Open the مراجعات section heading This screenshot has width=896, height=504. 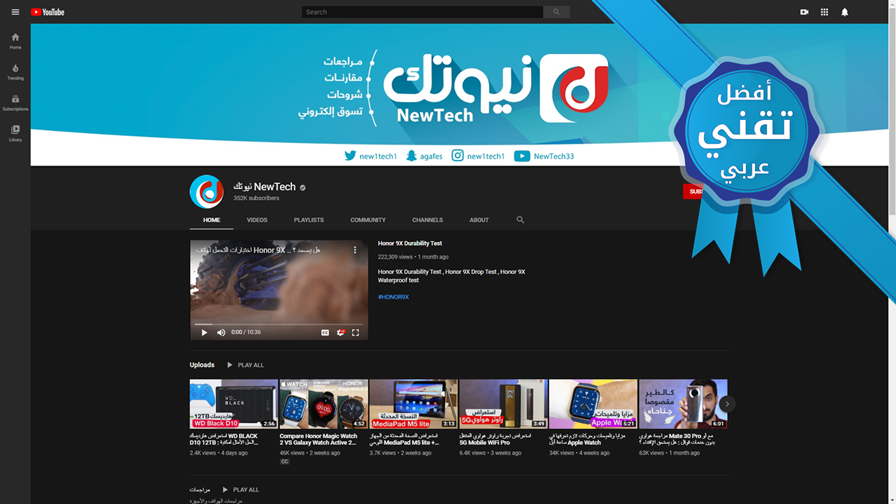(200, 490)
